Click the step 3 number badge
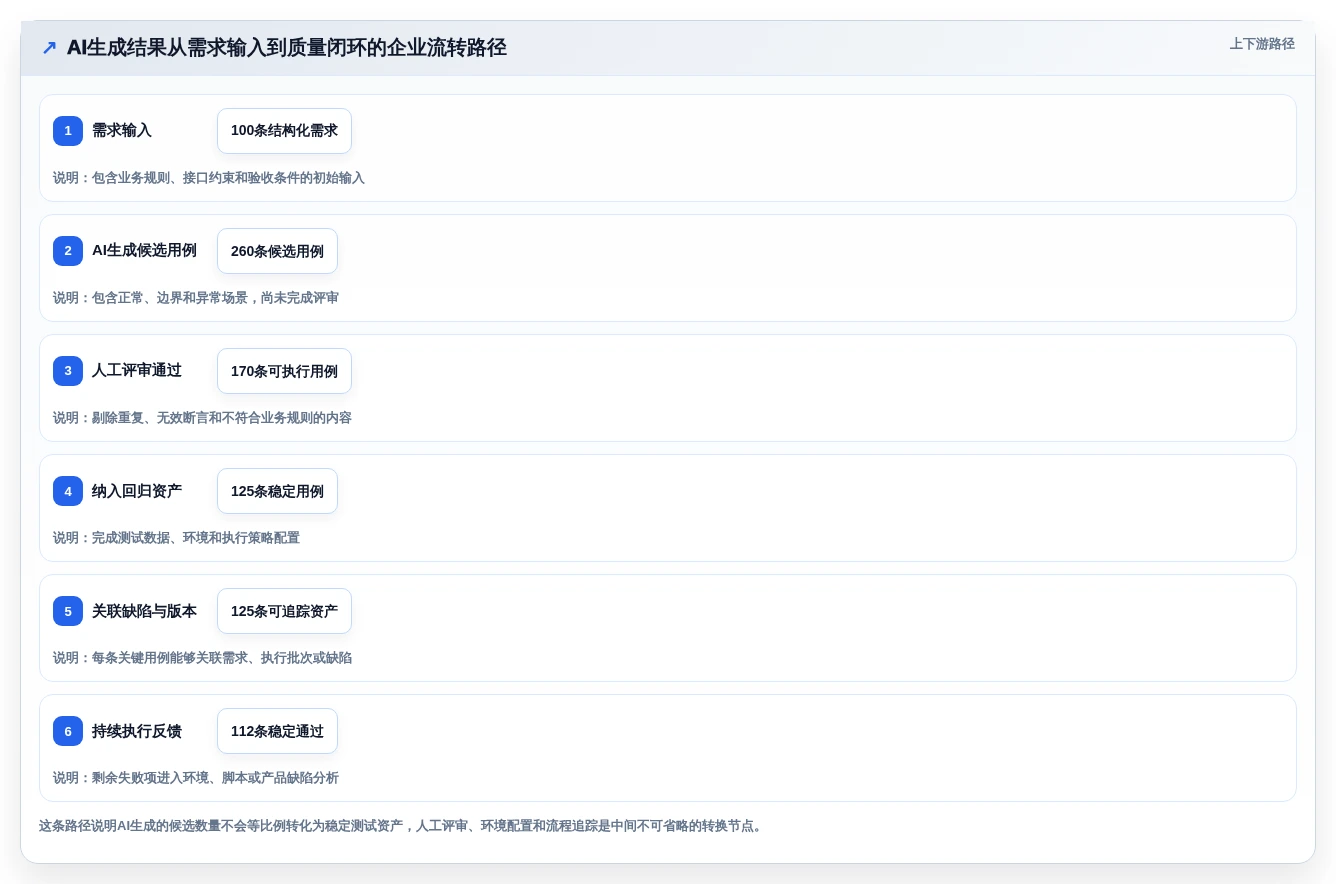1336x884 pixels. (68, 371)
